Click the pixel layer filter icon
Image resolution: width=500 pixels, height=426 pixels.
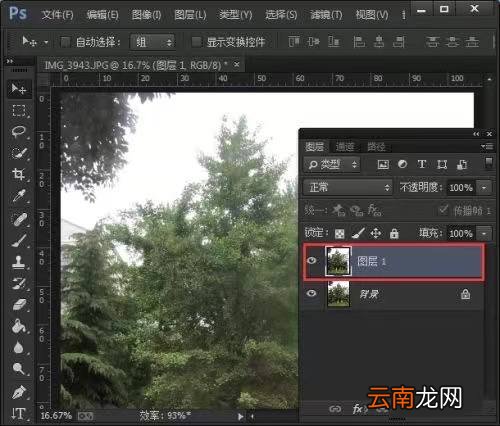tap(383, 164)
